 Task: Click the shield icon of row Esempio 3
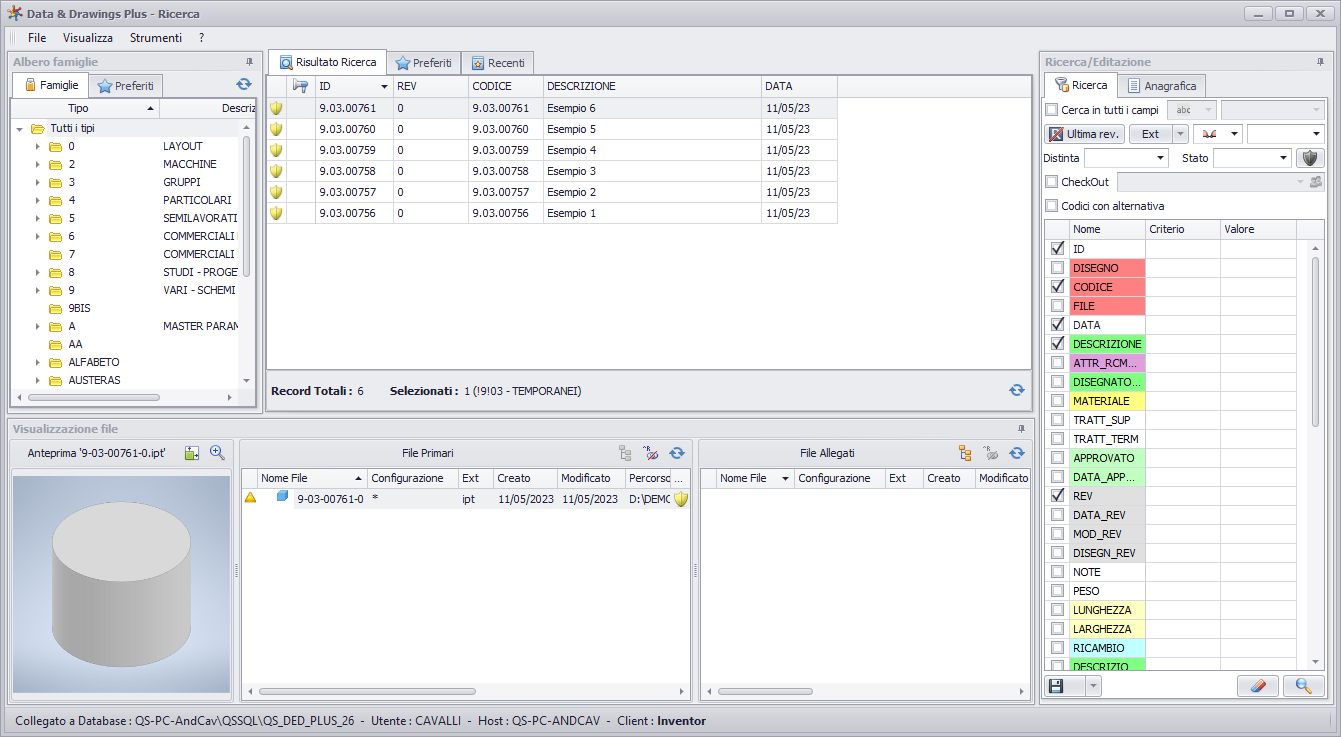pyautogui.click(x=276, y=171)
